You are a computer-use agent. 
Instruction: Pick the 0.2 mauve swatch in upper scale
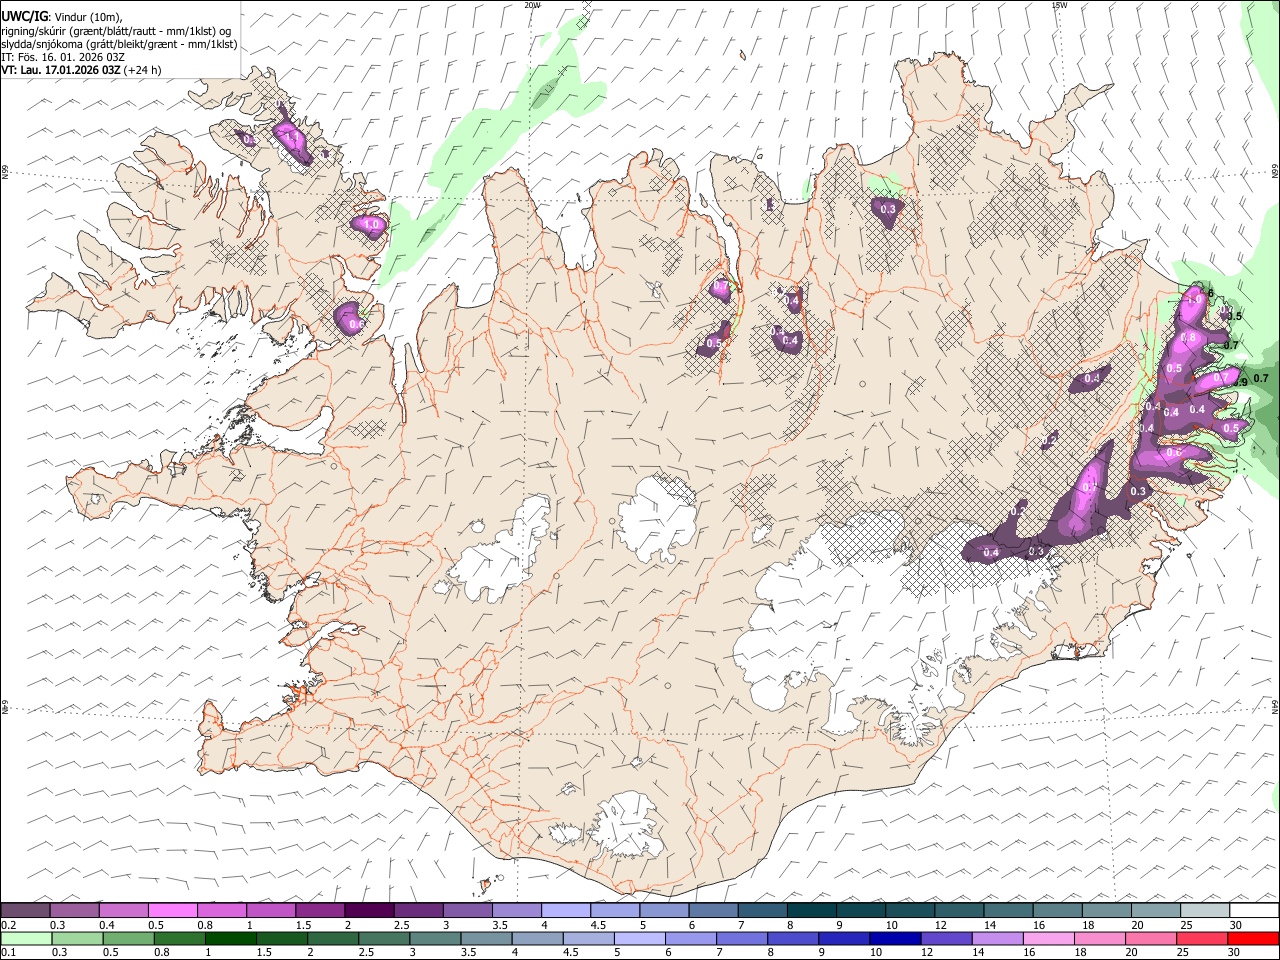(x=25, y=911)
